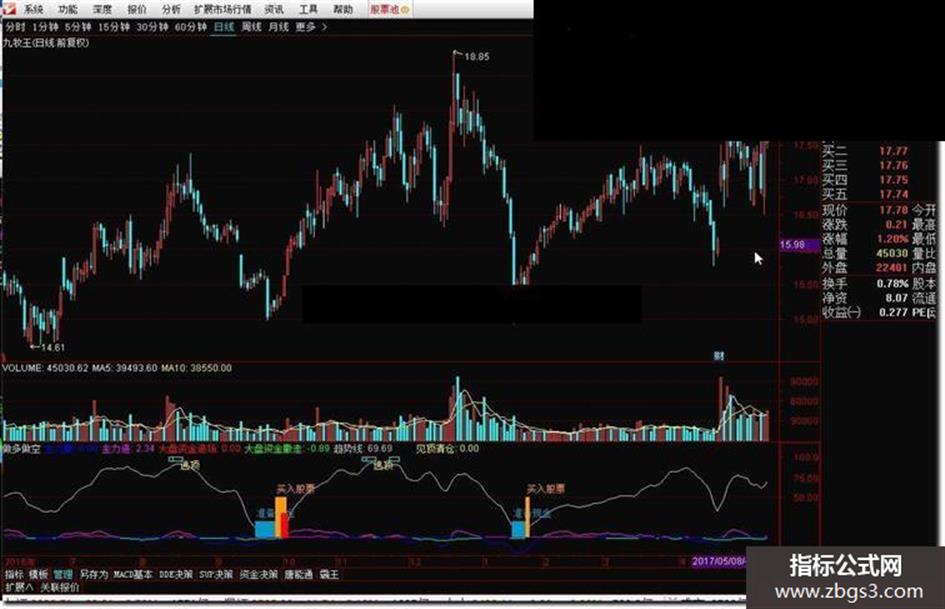The height and width of the screenshot is (609, 945).
Task: Click the application logo icon at top-left
Action: 8,8
